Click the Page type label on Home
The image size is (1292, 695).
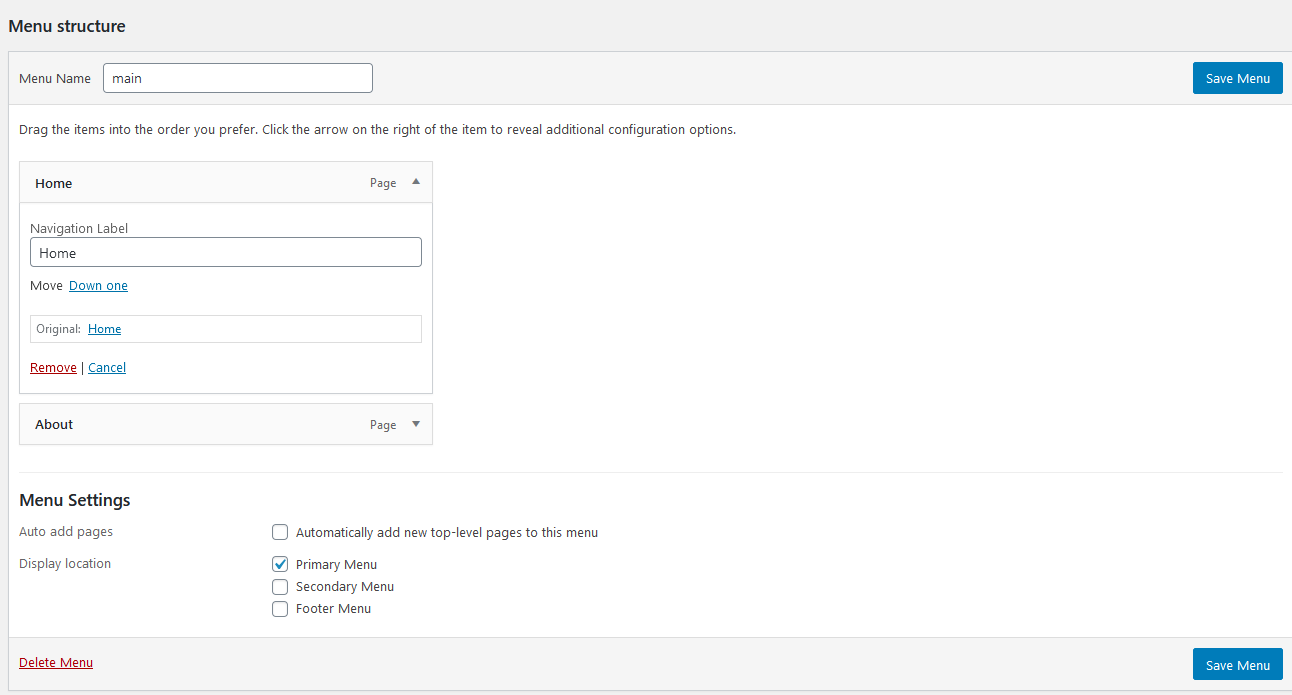pos(383,183)
